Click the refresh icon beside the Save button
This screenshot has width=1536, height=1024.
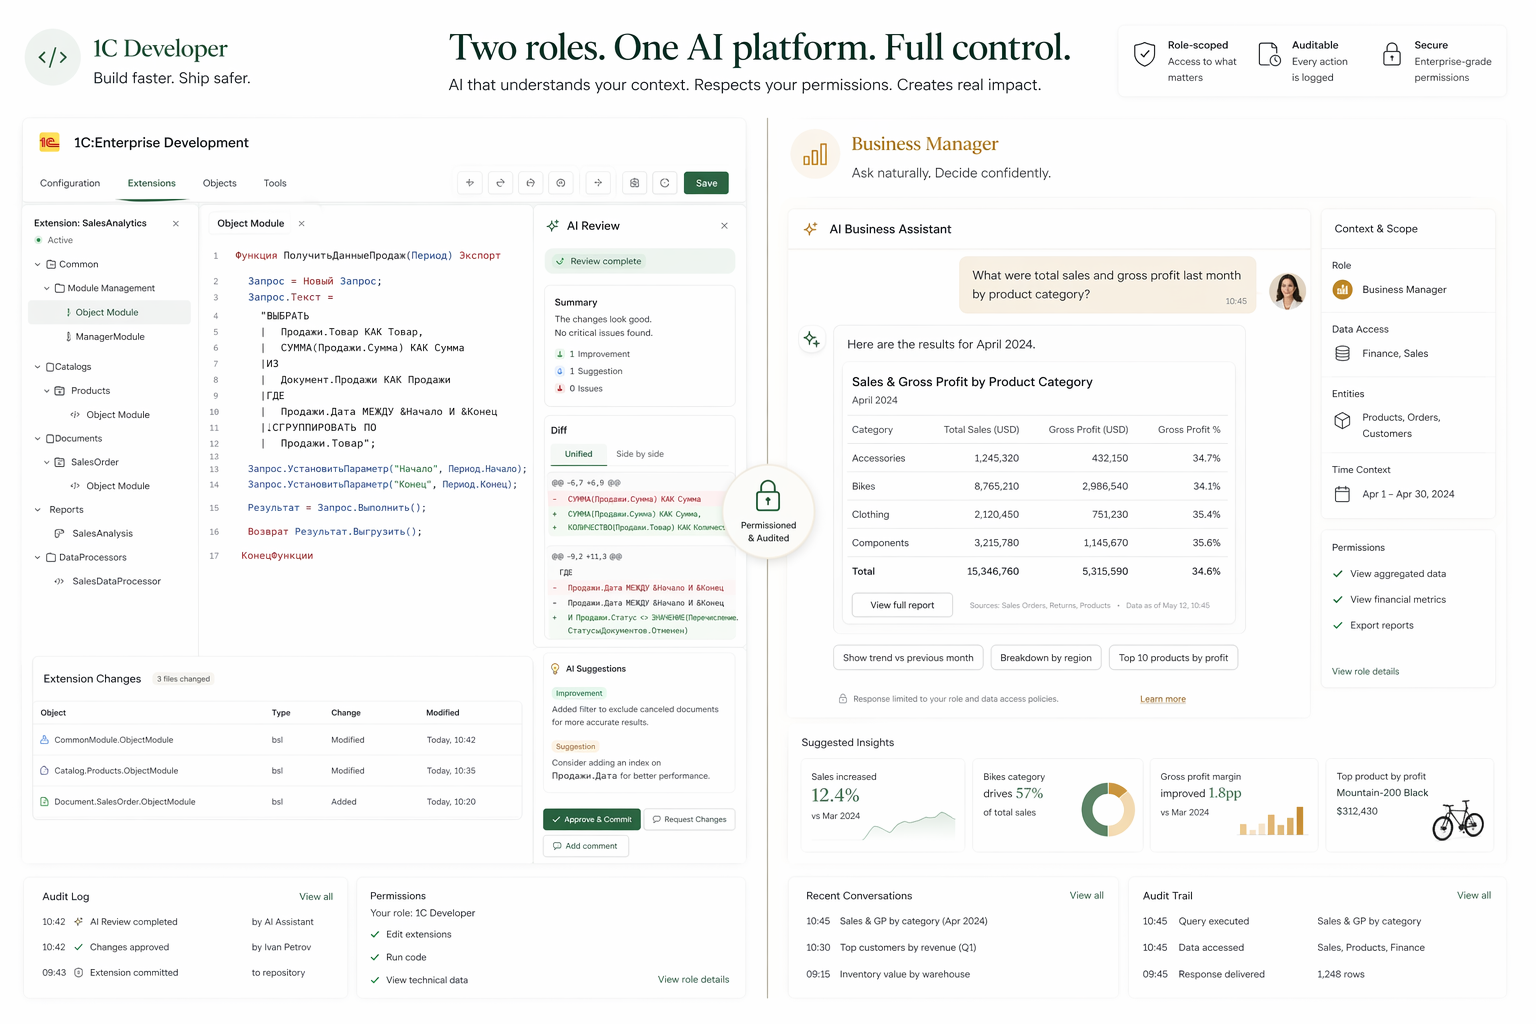pos(665,183)
